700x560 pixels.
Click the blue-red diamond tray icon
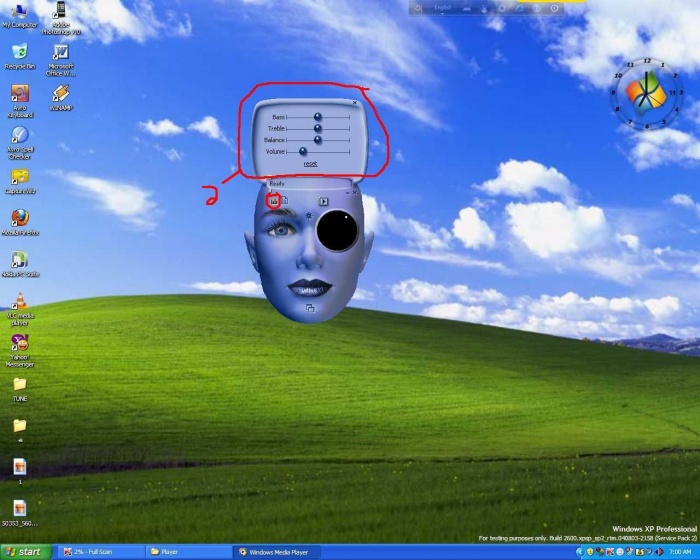click(x=658, y=552)
